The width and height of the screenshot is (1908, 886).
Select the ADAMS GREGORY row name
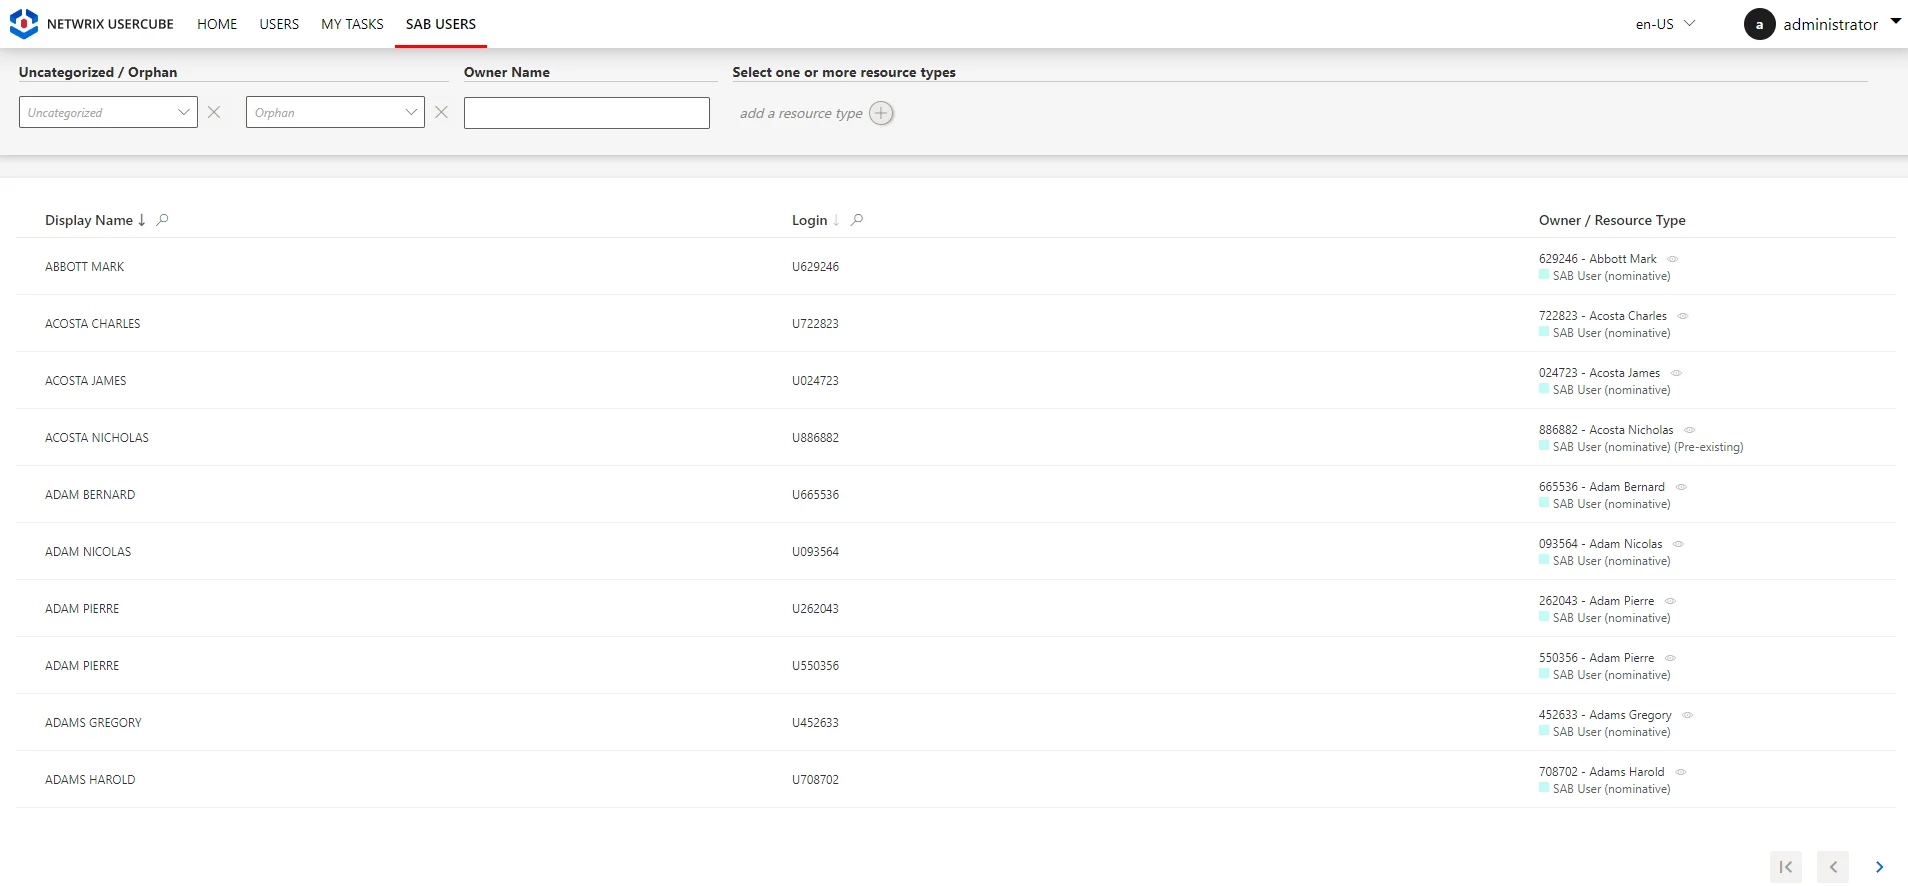(93, 723)
